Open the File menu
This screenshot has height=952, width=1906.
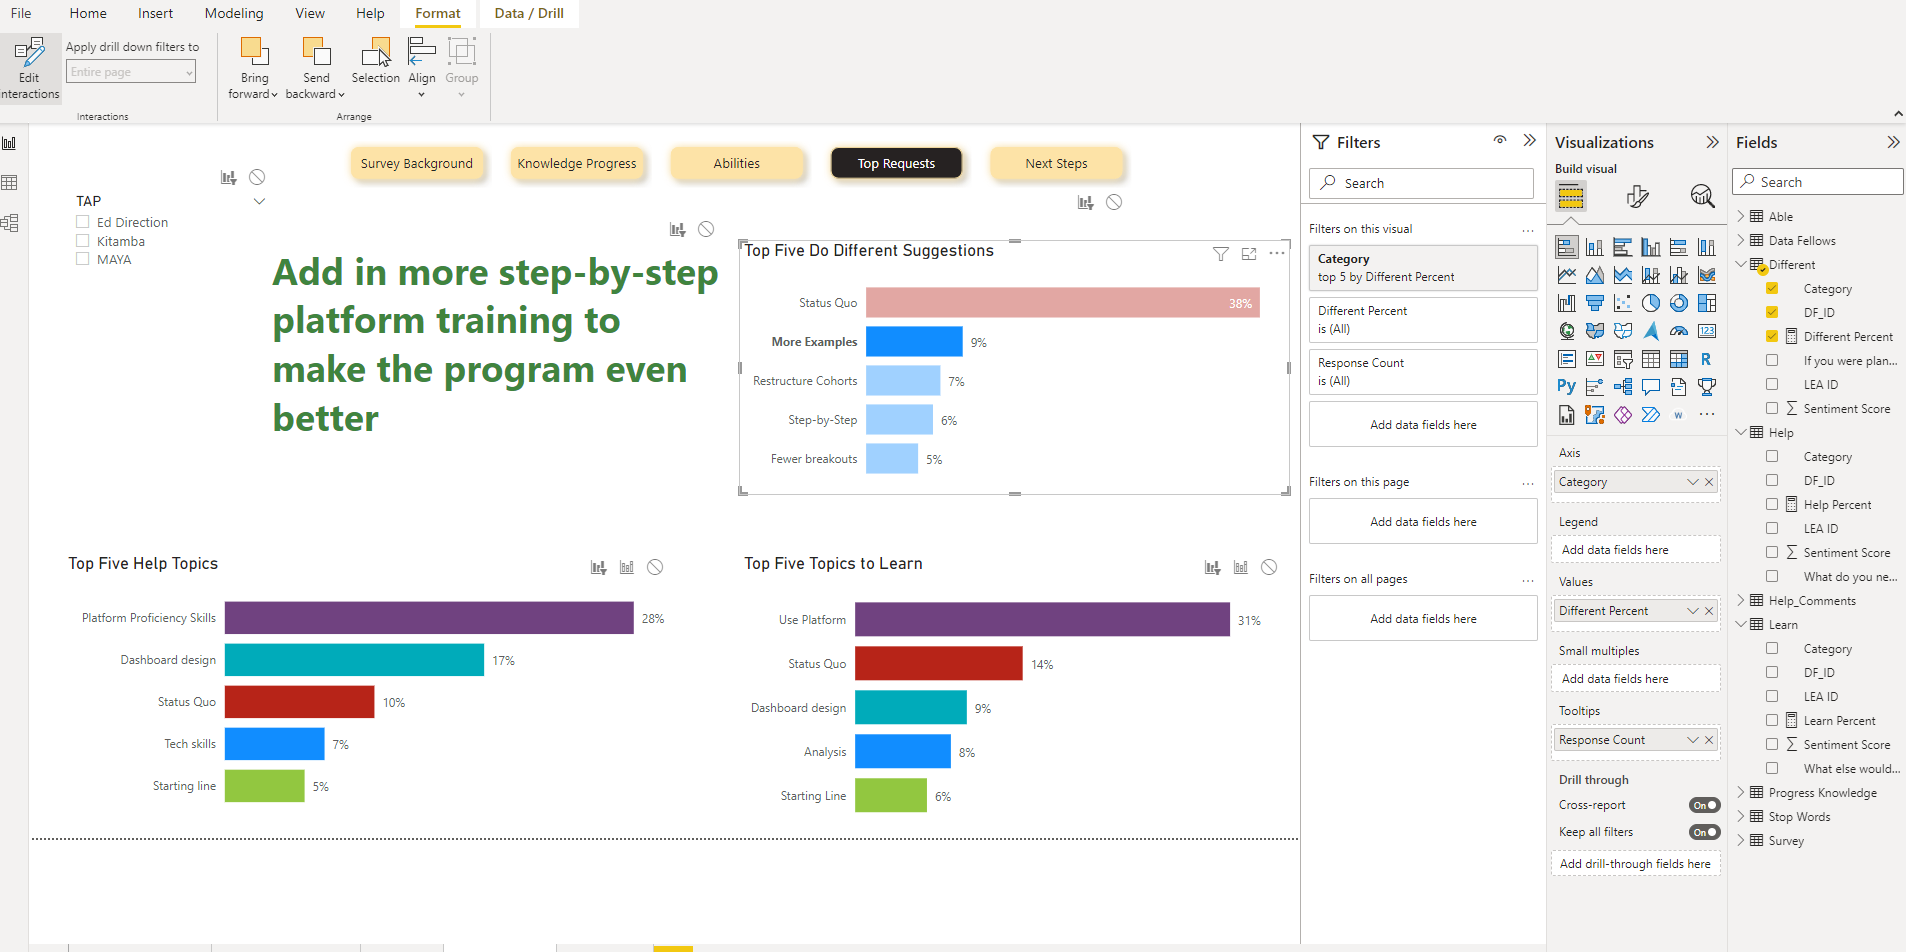pyautogui.click(x=21, y=13)
